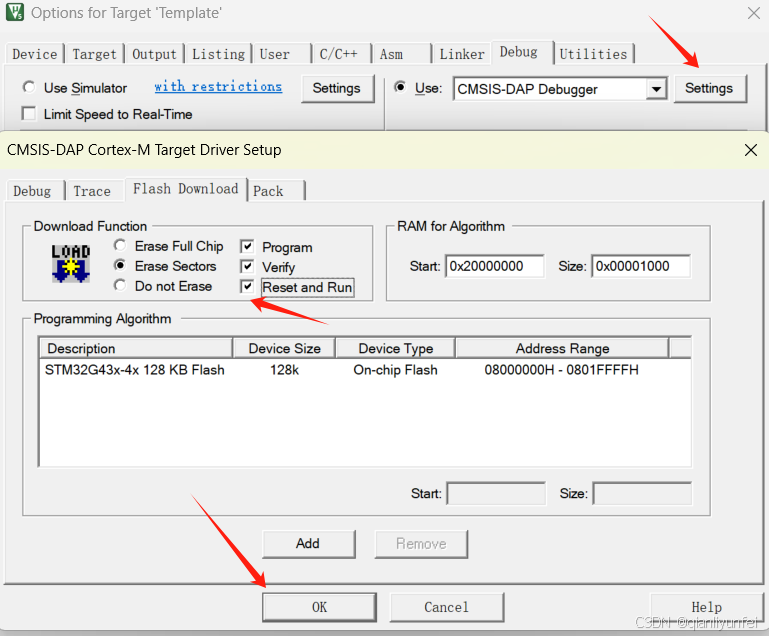Click the Cancel button
Image resolution: width=769 pixels, height=636 pixels.
[447, 607]
